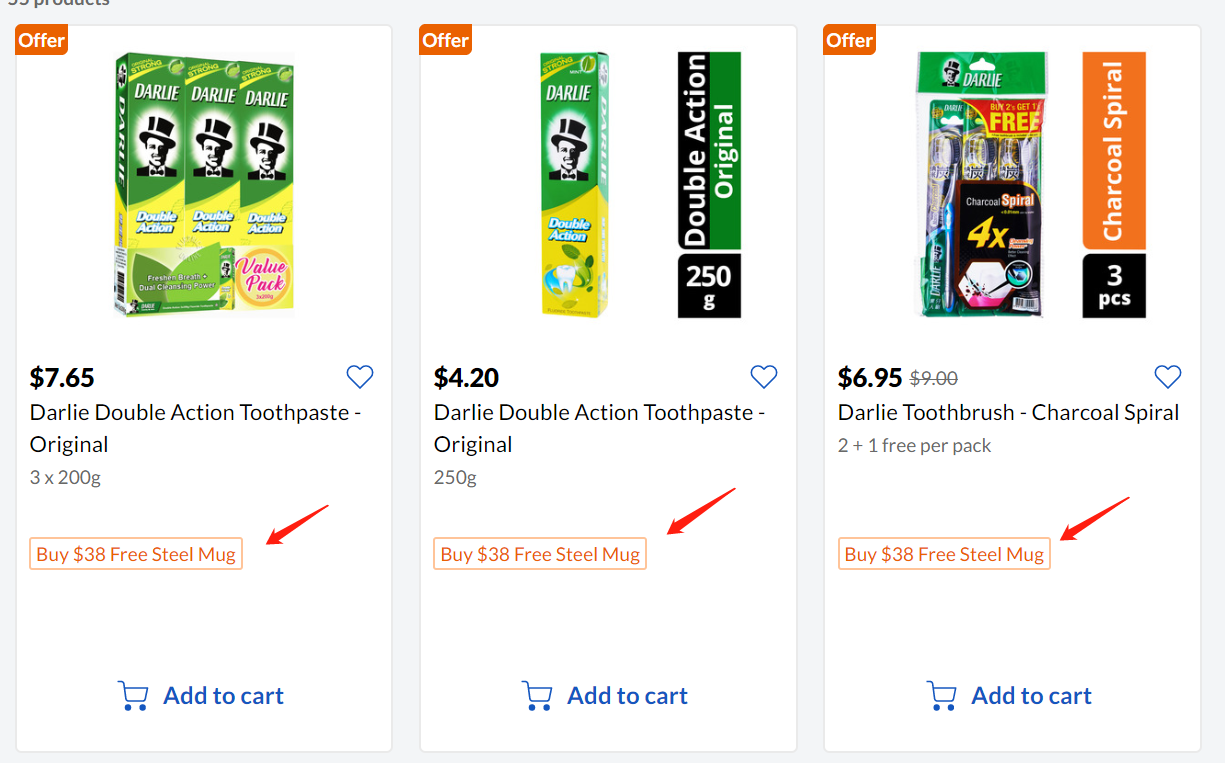The image size is (1225, 763).
Task: Click the Offer badge on the value pack toothpaste
Action: pos(41,40)
